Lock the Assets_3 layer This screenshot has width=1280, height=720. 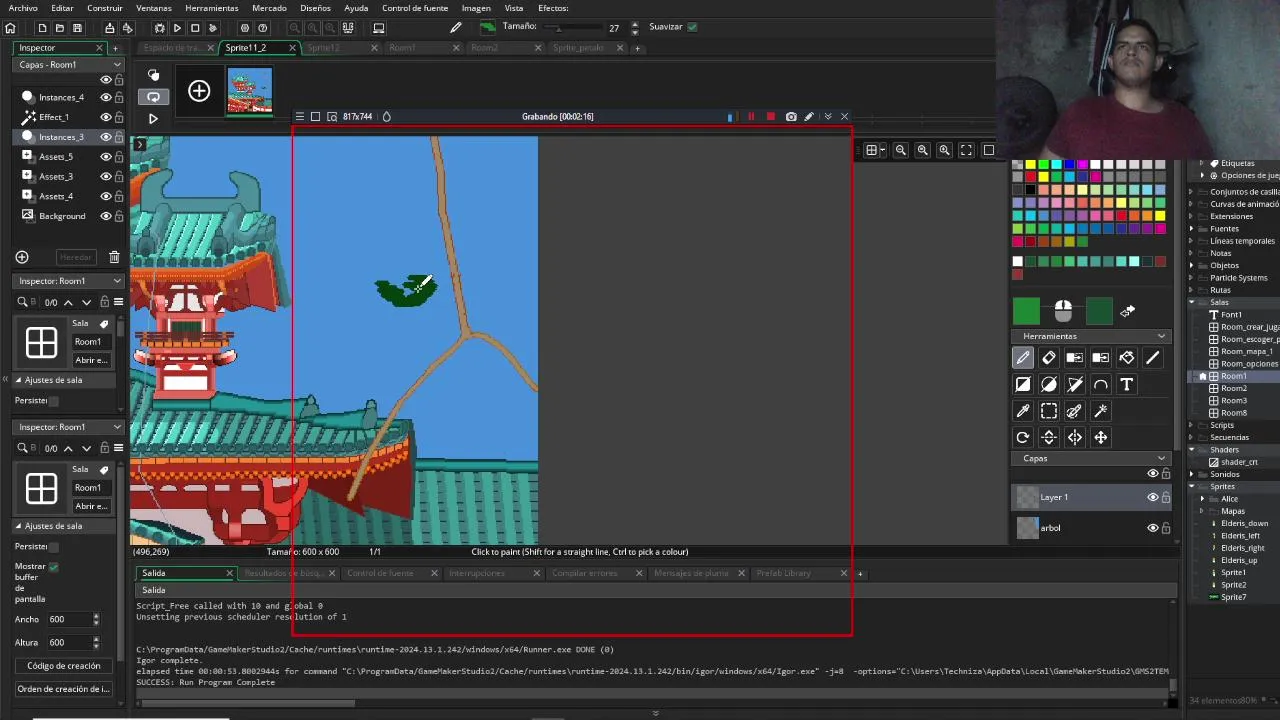(x=119, y=177)
